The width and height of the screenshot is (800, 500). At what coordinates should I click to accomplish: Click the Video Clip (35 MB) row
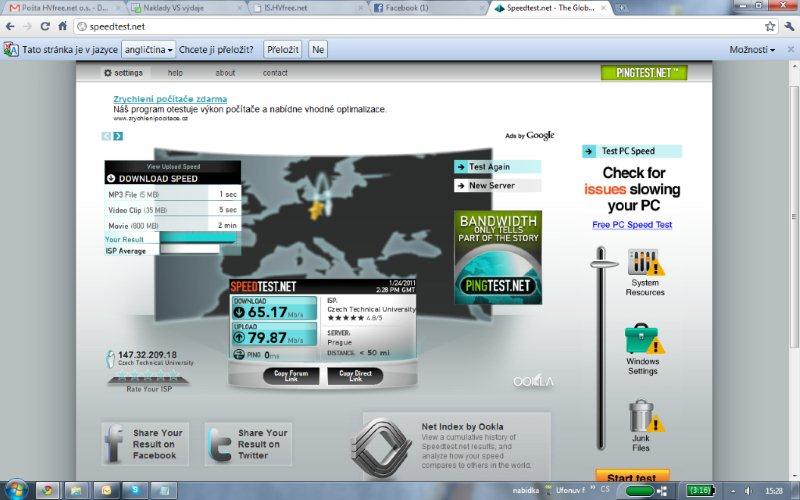click(x=172, y=210)
